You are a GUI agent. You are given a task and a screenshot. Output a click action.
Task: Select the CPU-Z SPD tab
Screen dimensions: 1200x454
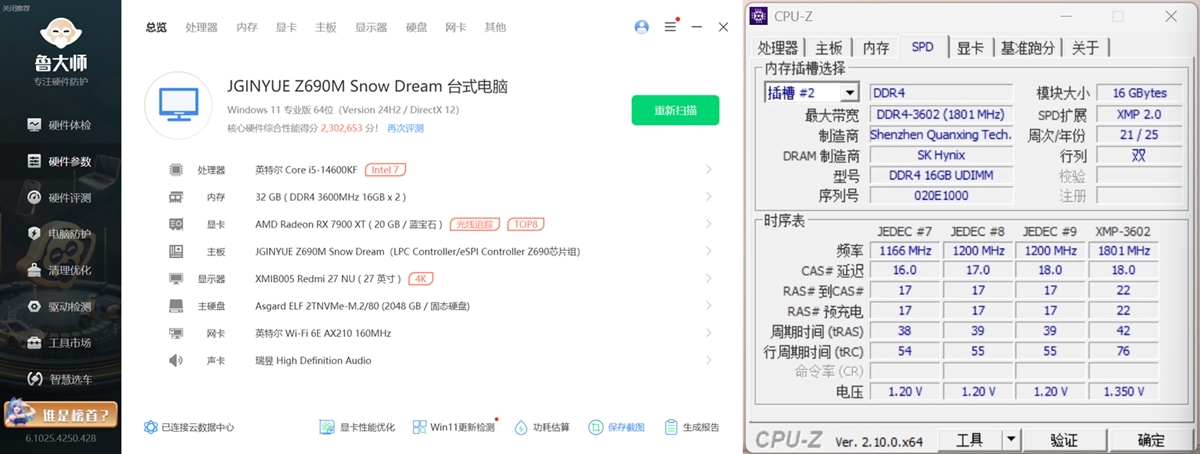[x=922, y=46]
